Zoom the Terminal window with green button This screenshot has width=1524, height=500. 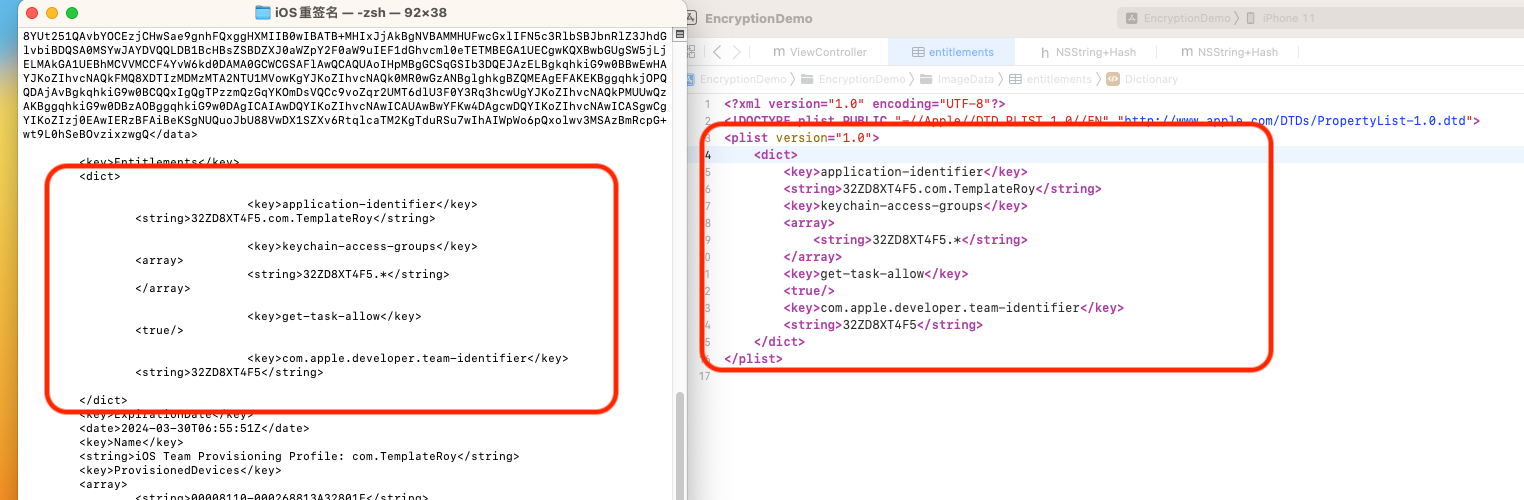click(71, 13)
